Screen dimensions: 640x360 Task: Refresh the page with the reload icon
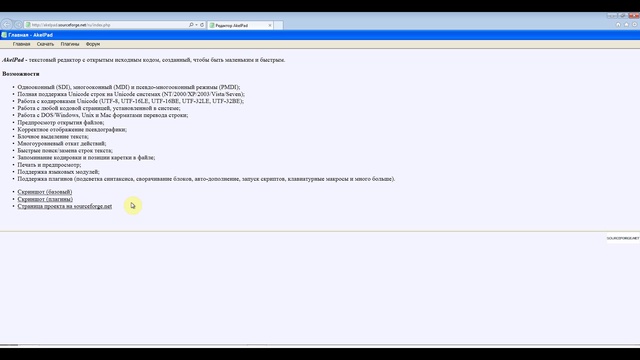202,25
